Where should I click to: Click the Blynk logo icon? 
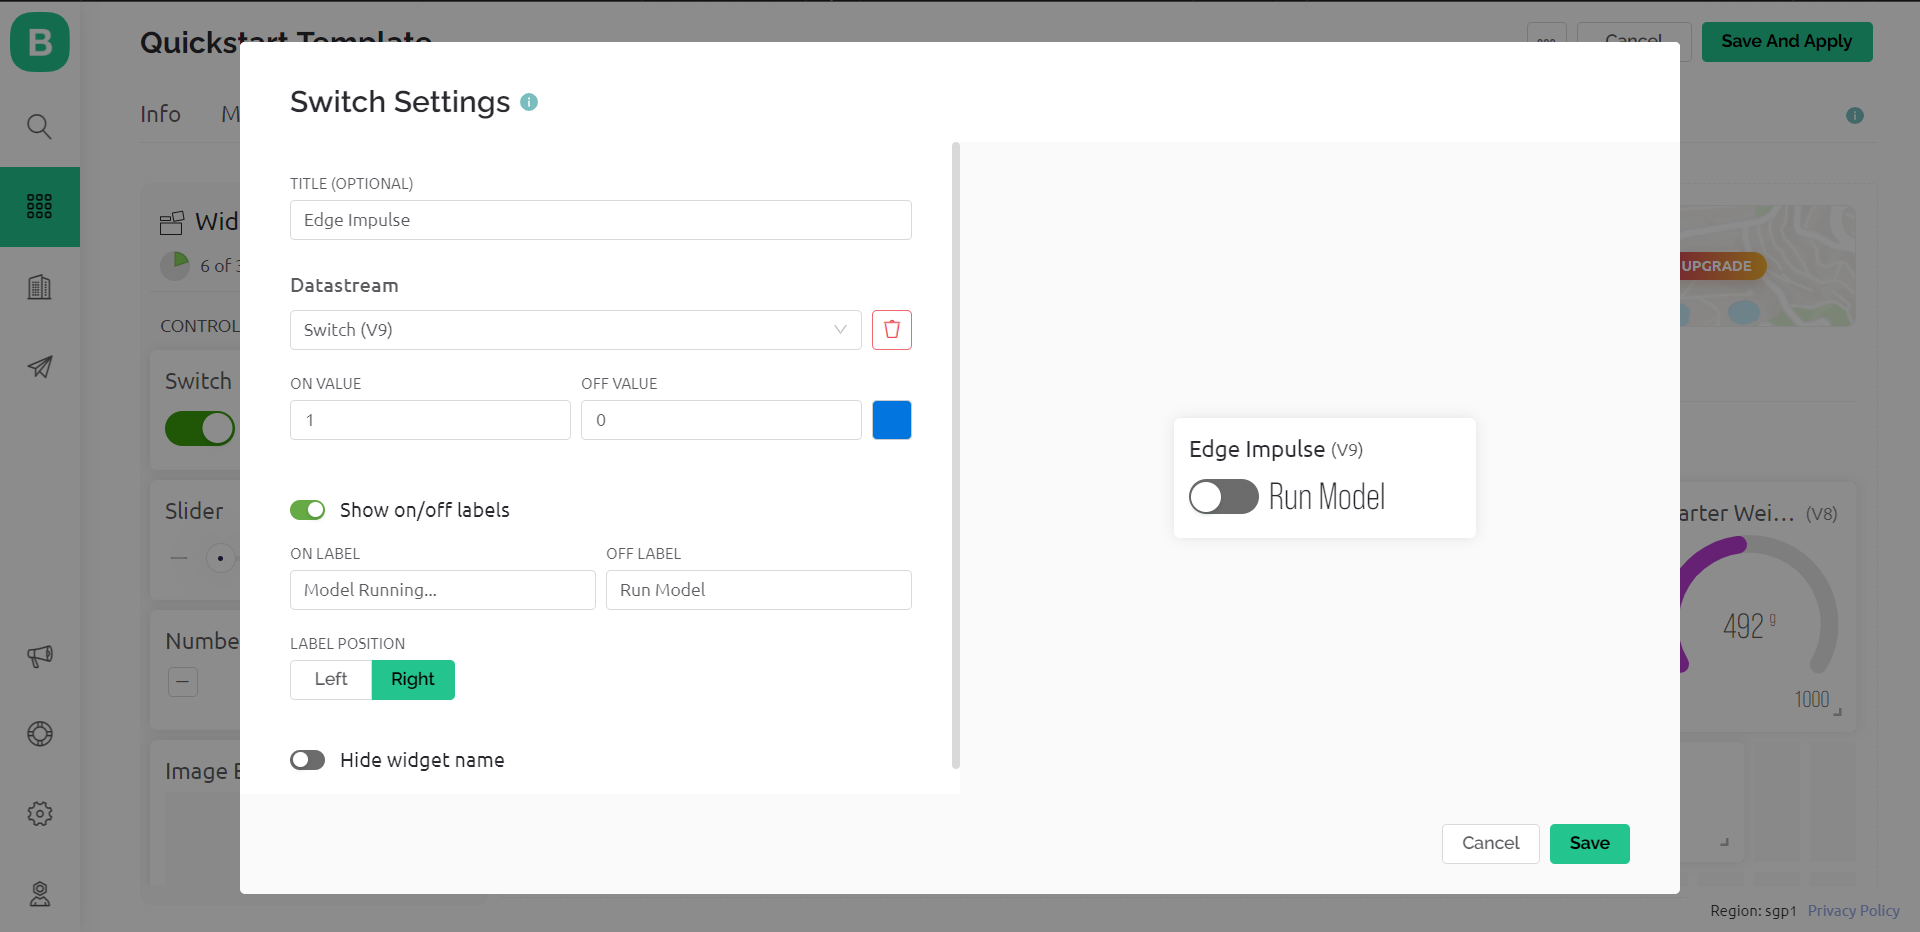point(40,42)
